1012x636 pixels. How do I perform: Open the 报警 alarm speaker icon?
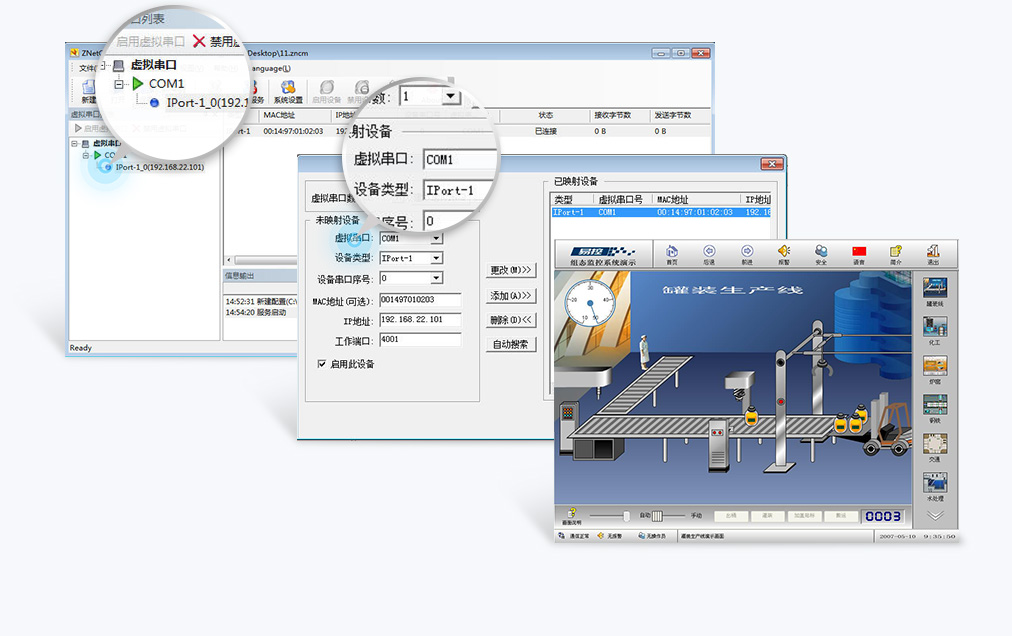(x=784, y=251)
